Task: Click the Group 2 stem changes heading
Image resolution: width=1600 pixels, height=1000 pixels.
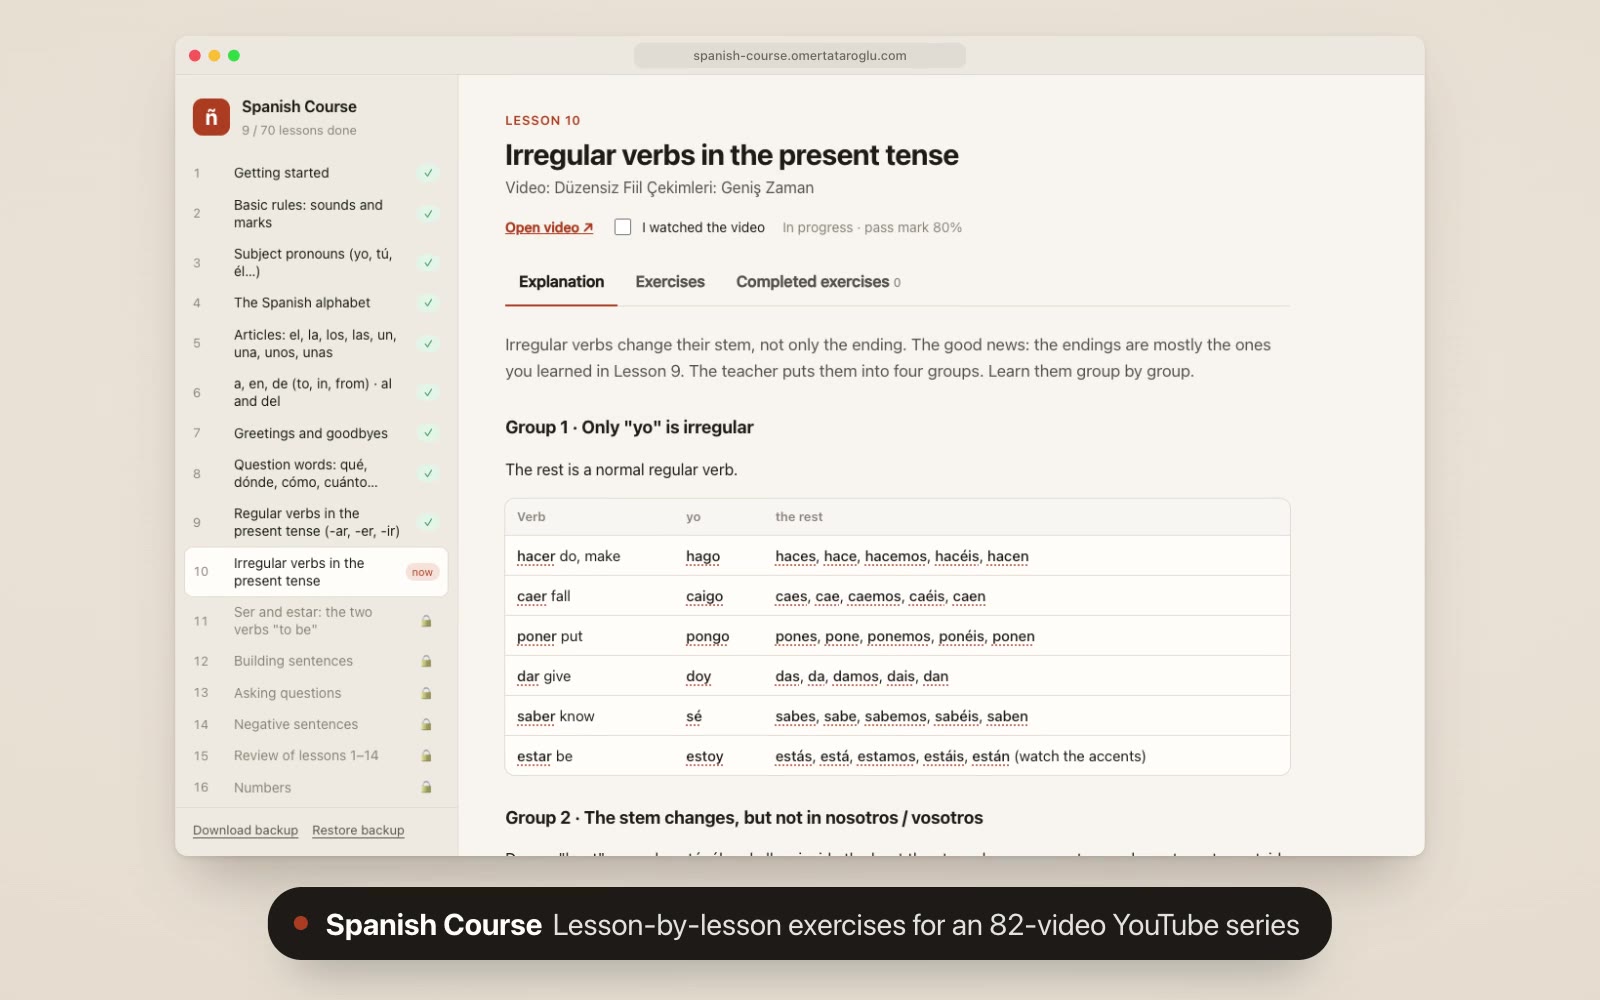Action: (x=744, y=818)
